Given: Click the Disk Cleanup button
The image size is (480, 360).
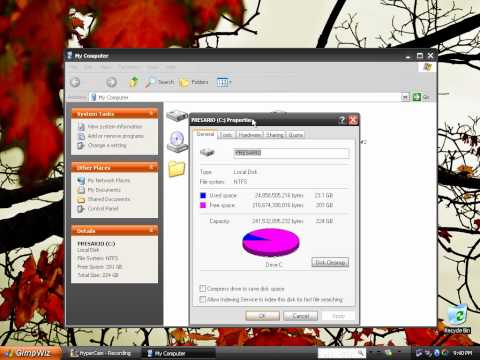Looking at the screenshot, I should [x=330, y=262].
